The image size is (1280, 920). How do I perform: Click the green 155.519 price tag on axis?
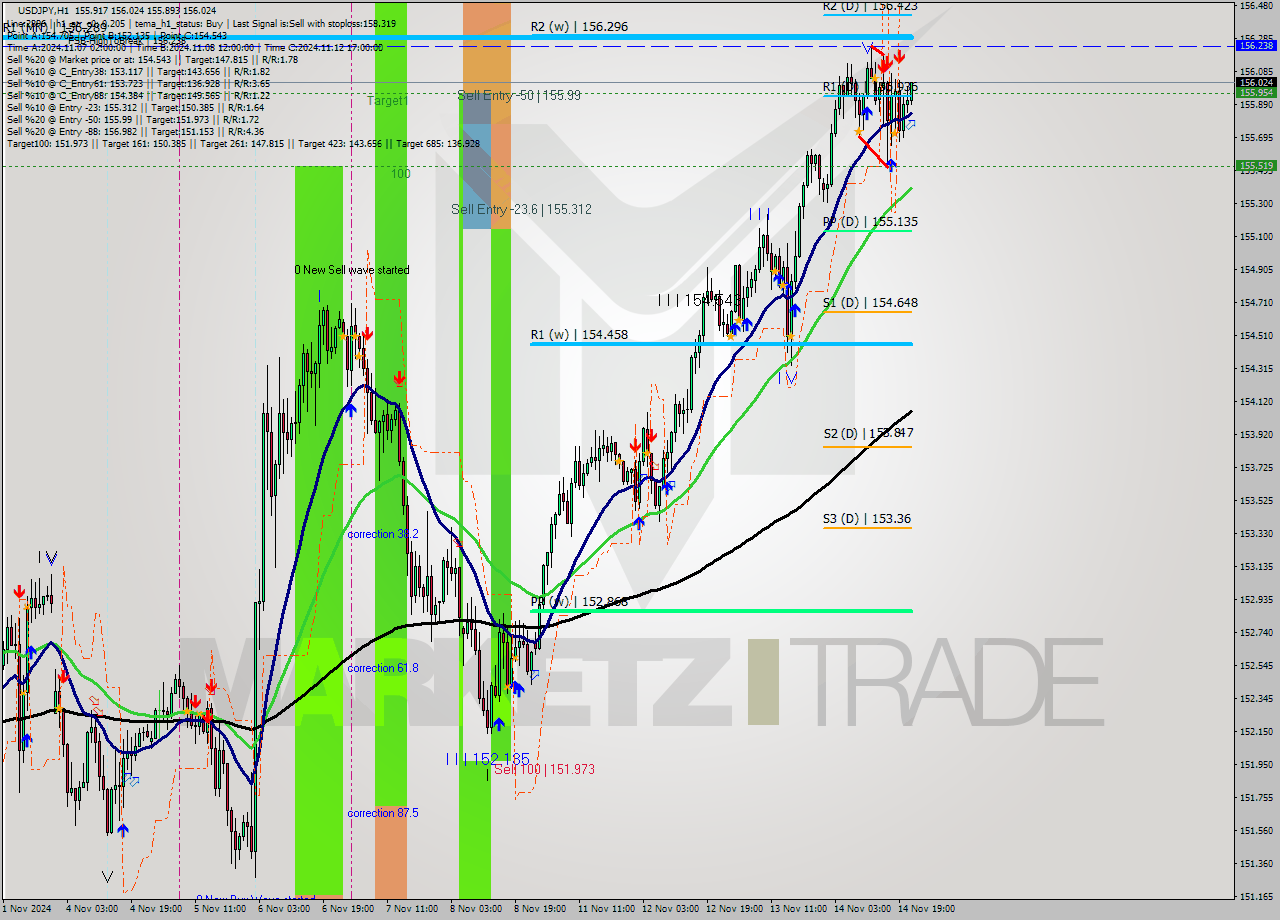point(1256,166)
